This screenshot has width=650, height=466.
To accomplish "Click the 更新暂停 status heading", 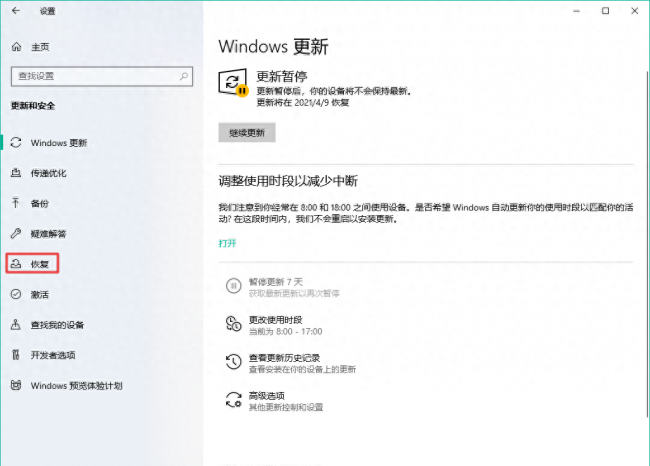I will click(282, 76).
